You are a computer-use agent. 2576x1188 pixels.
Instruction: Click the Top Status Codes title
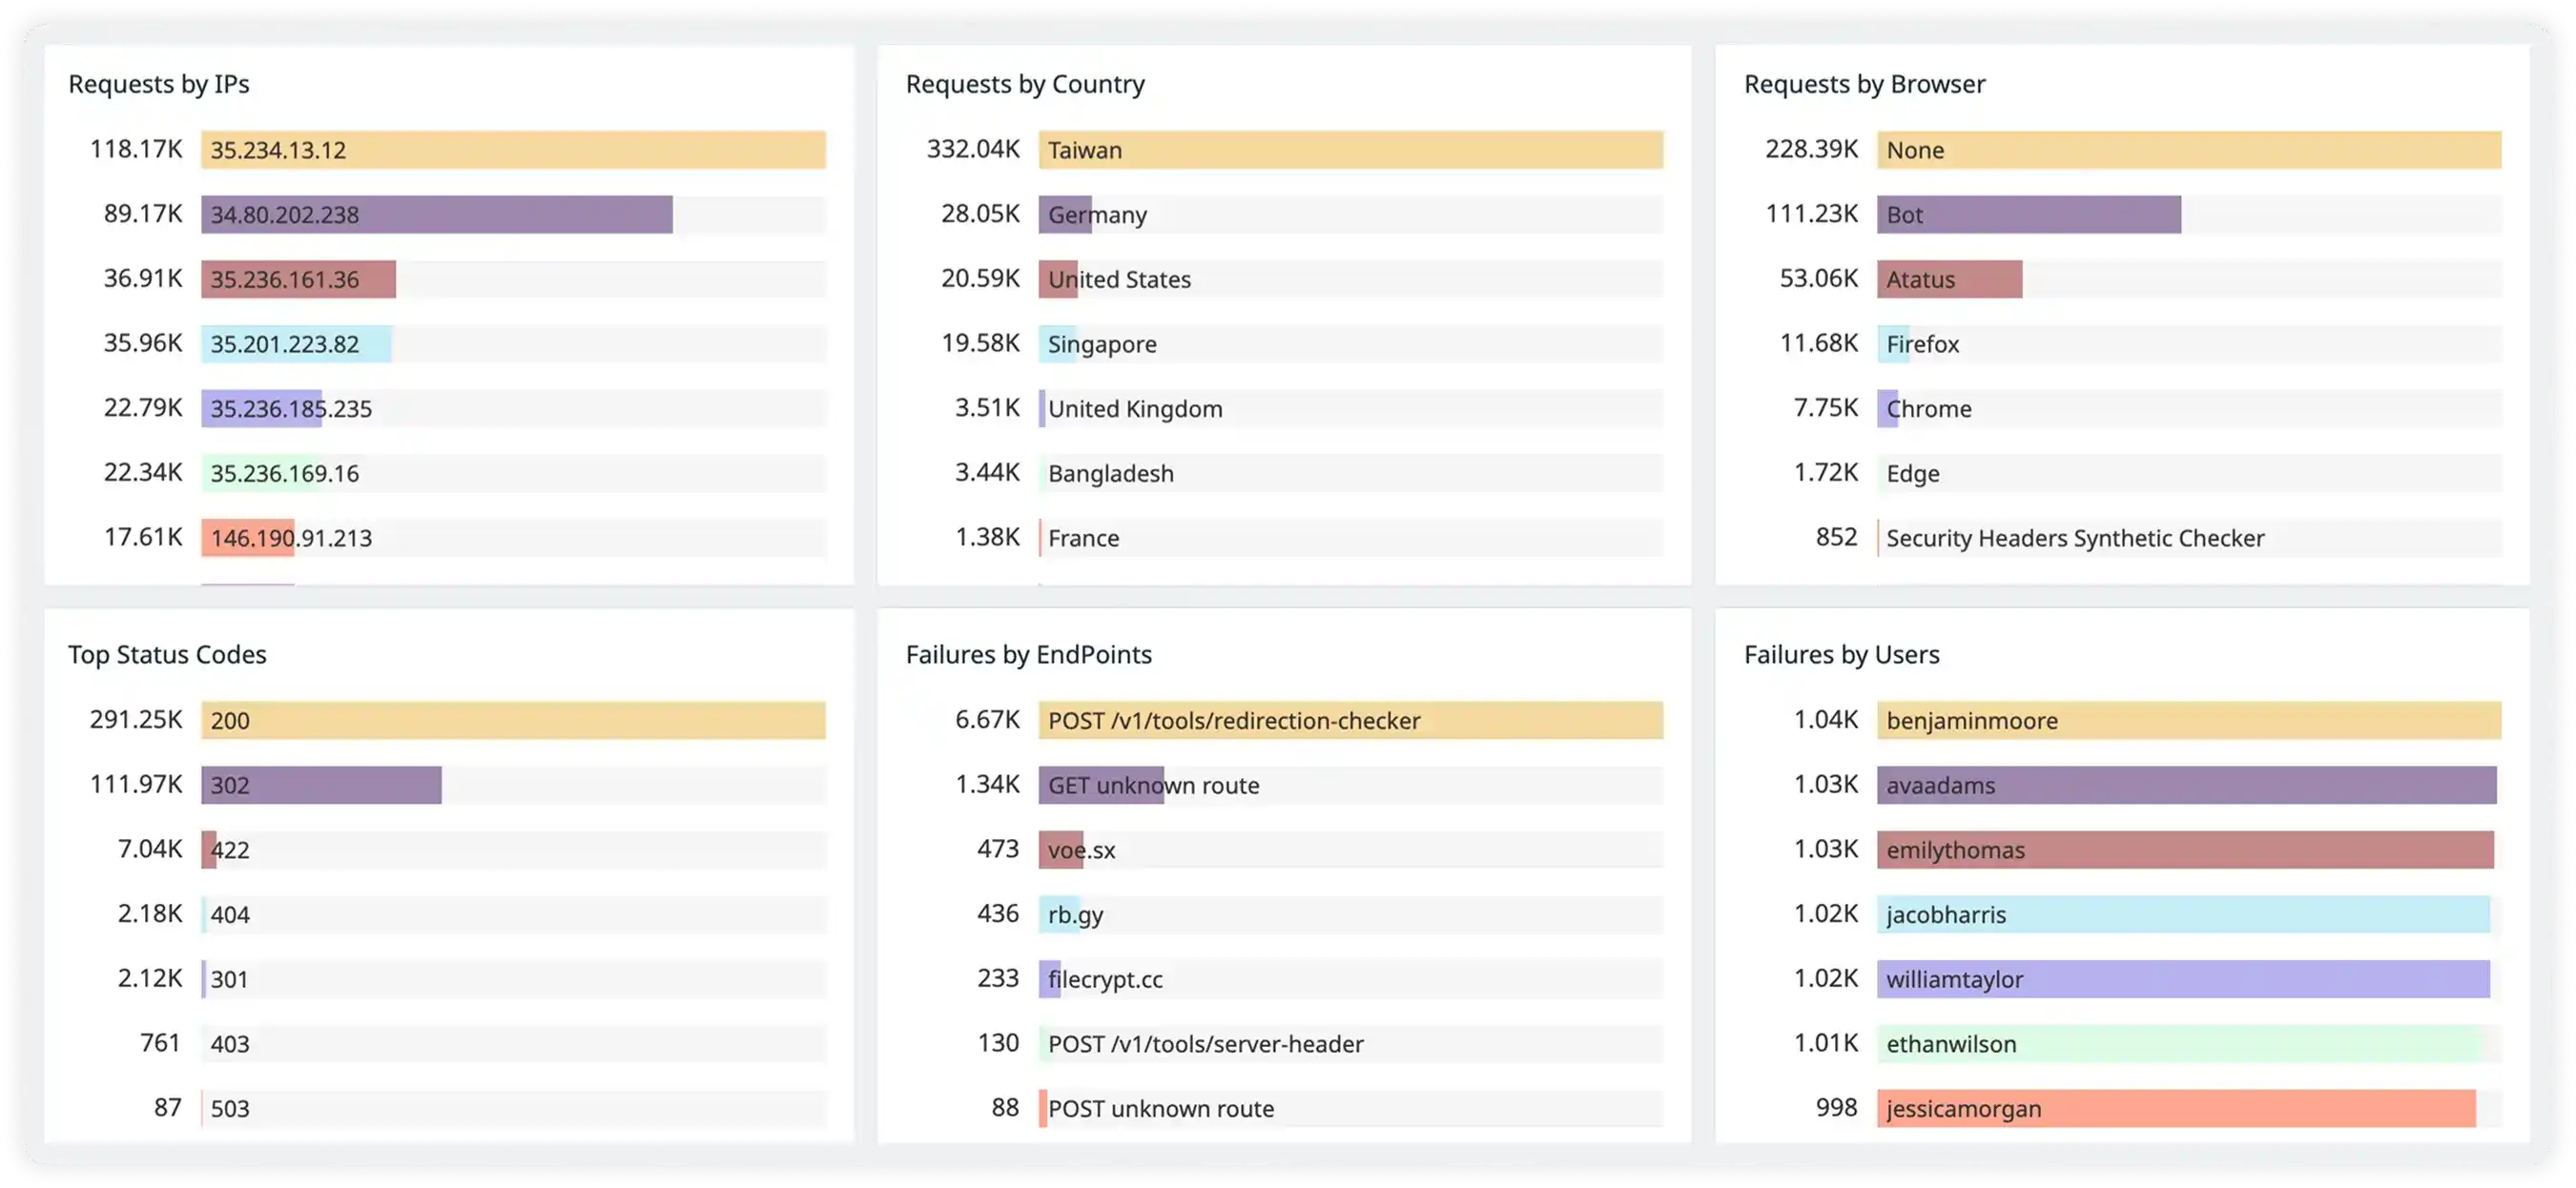click(x=167, y=655)
